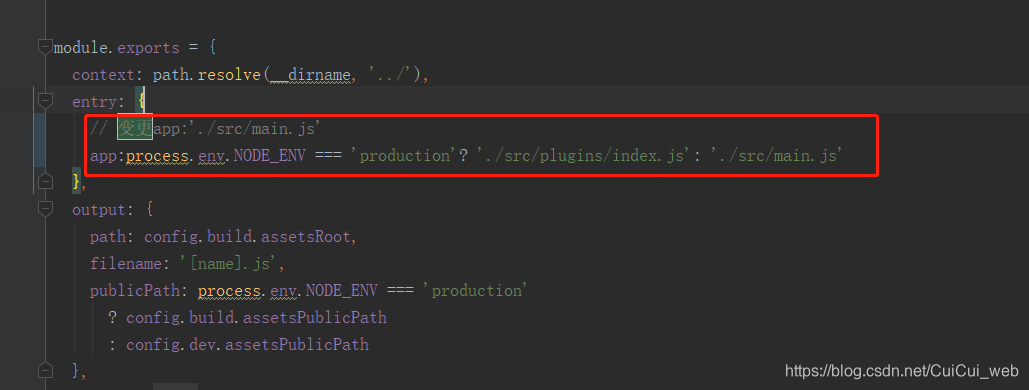Click the commented 变更app line
This screenshot has height=390, width=1029.
pyautogui.click(x=205, y=129)
